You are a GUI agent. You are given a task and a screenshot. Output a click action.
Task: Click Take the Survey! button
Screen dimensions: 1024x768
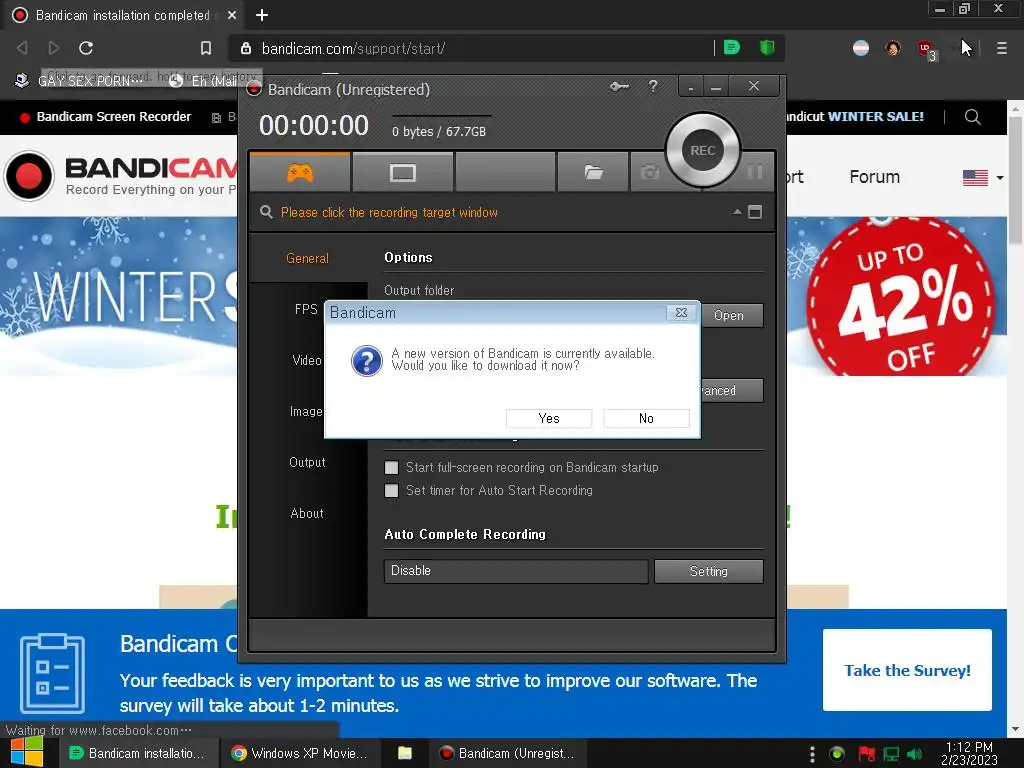point(907,670)
